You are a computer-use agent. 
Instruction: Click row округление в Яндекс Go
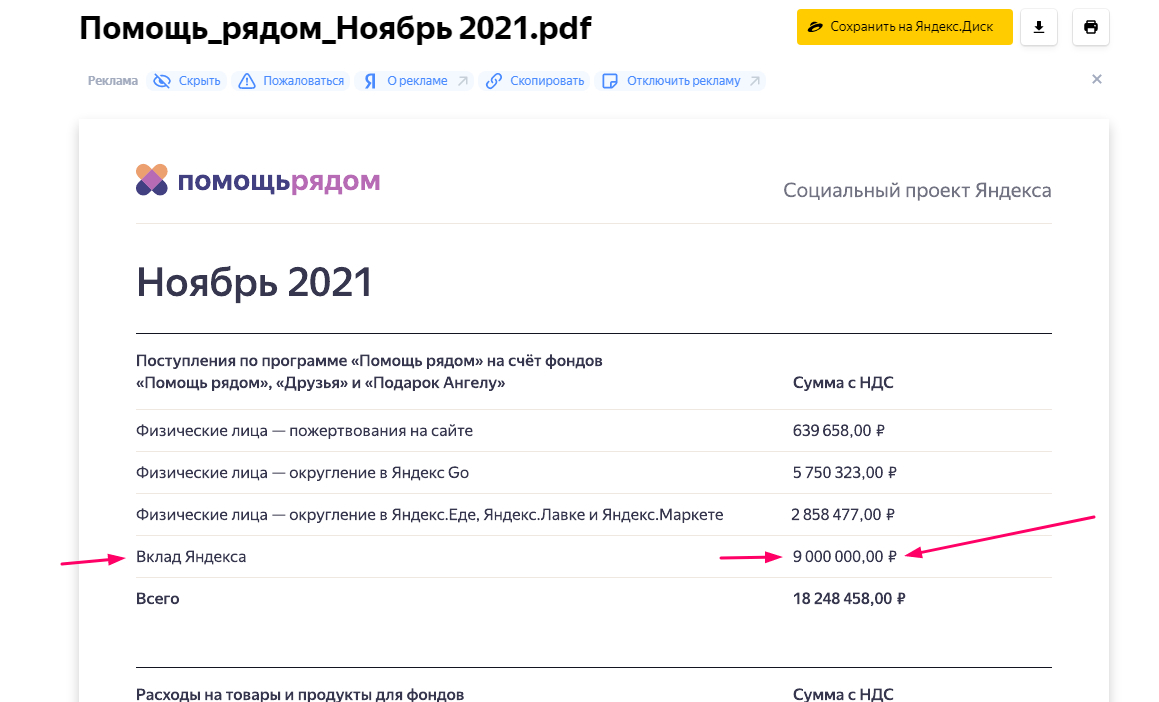click(302, 473)
